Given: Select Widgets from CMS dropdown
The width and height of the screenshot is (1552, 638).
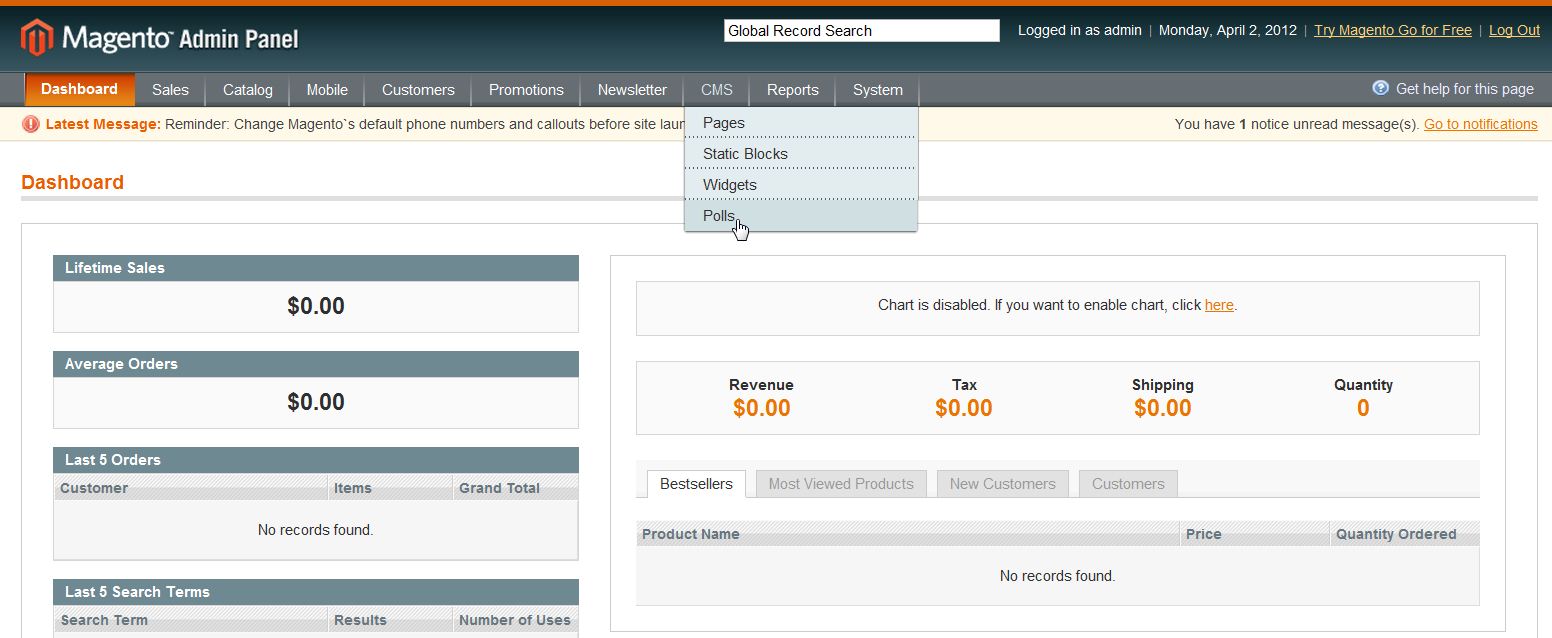Looking at the screenshot, I should (801, 185).
